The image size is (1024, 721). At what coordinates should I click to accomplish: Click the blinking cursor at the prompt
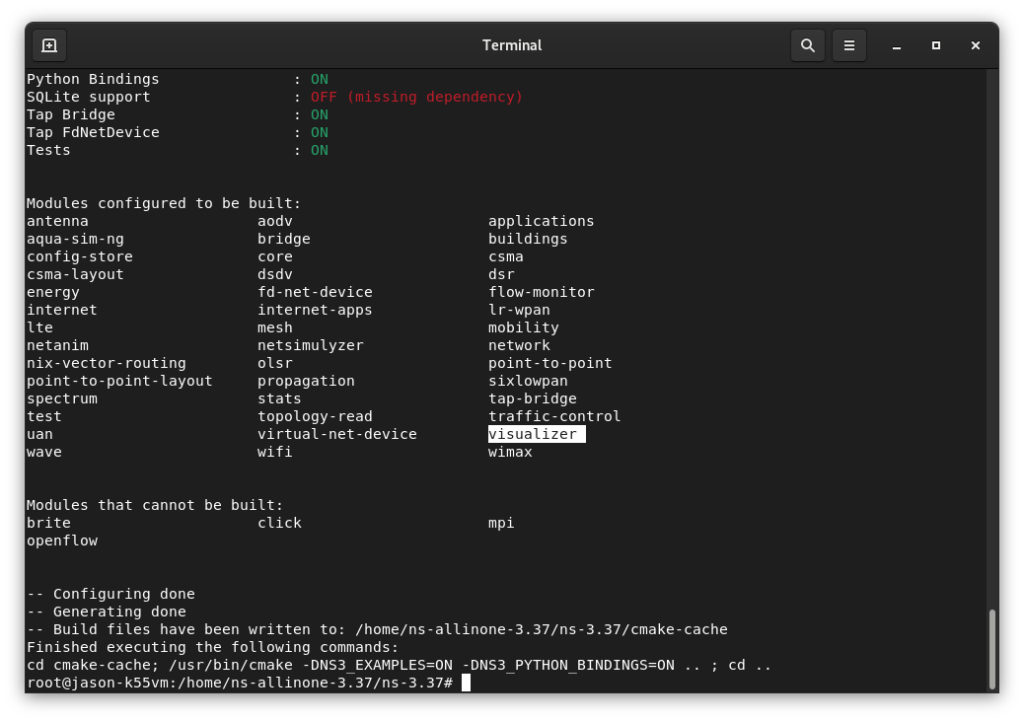pos(464,682)
